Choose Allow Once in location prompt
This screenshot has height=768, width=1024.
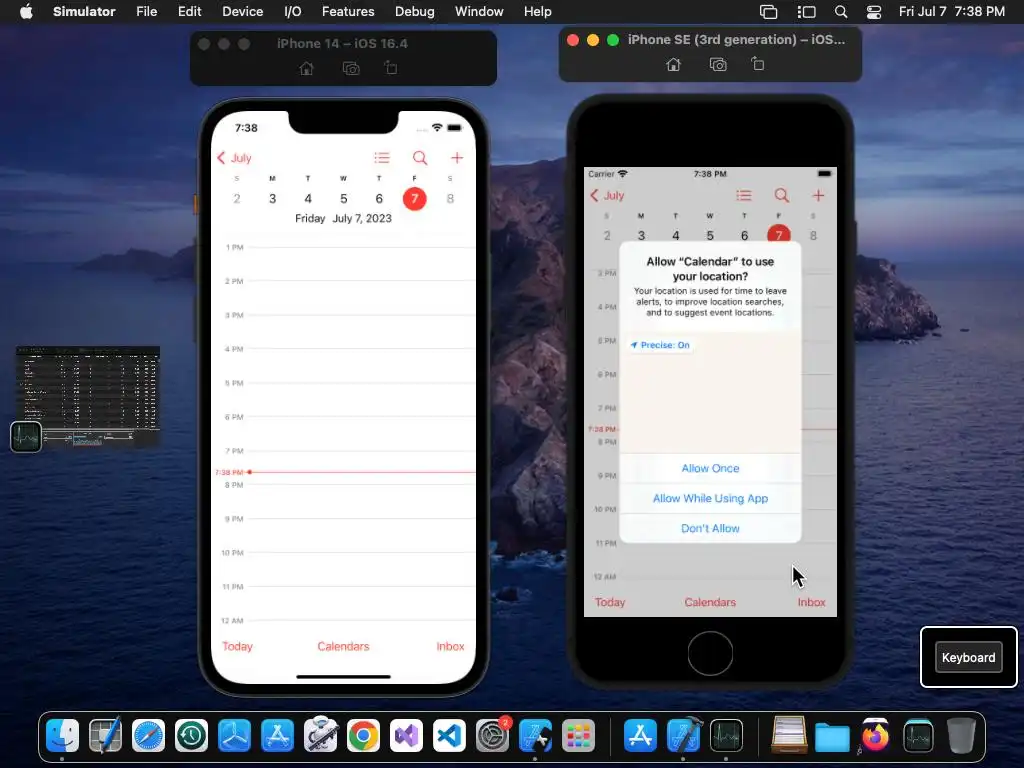click(711, 468)
